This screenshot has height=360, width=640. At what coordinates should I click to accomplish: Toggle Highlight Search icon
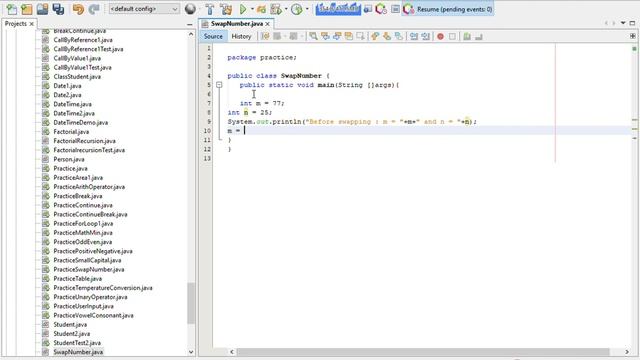349,36
